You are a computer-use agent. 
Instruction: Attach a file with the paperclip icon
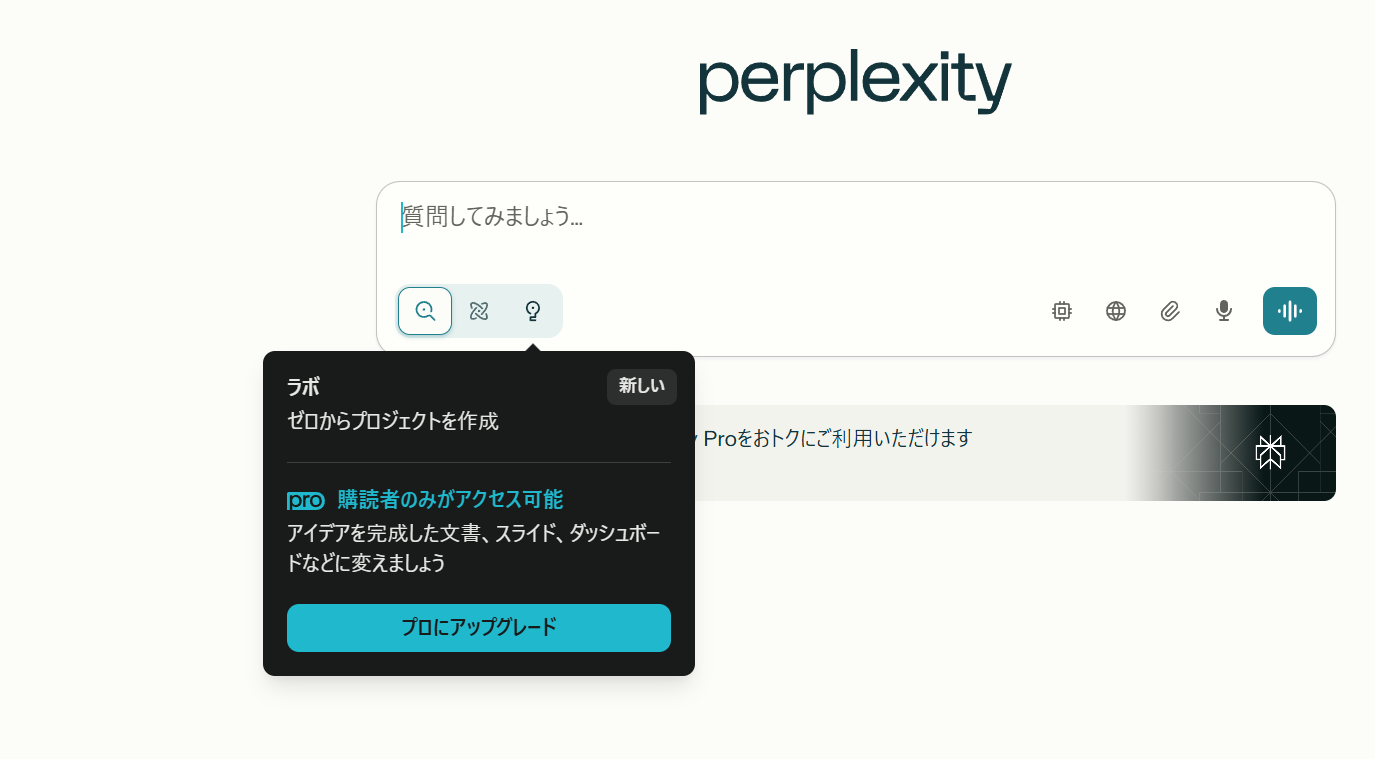pos(1170,311)
